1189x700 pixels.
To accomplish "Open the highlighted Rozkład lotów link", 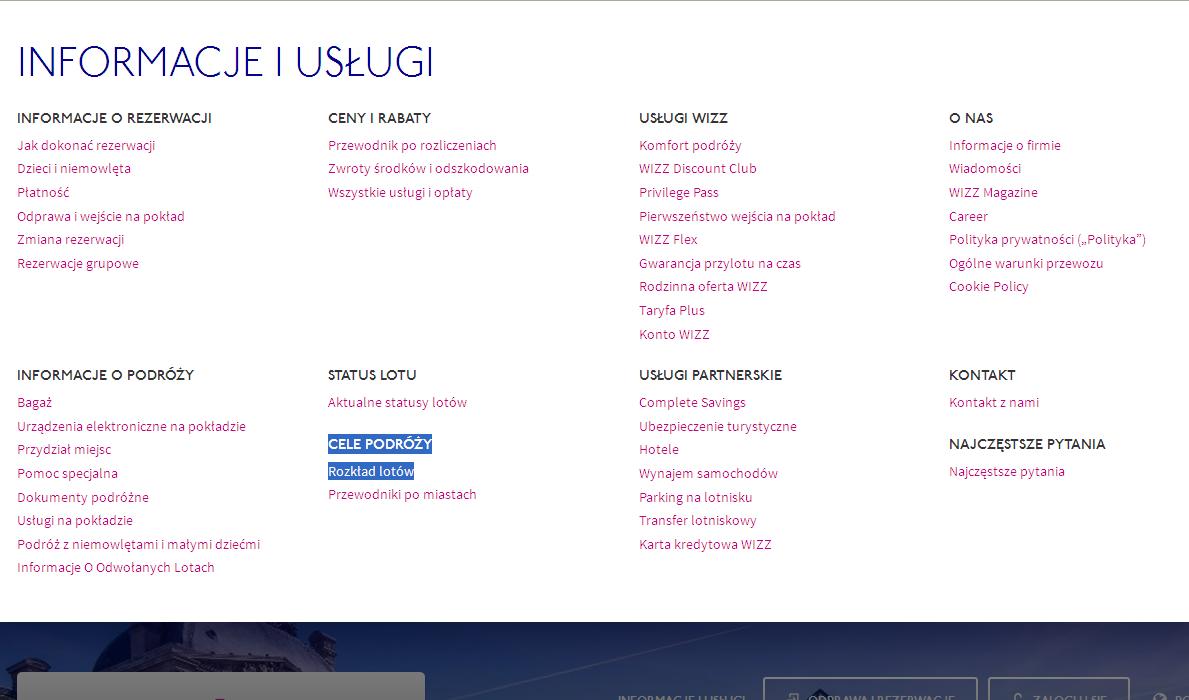I will click(x=371, y=472).
